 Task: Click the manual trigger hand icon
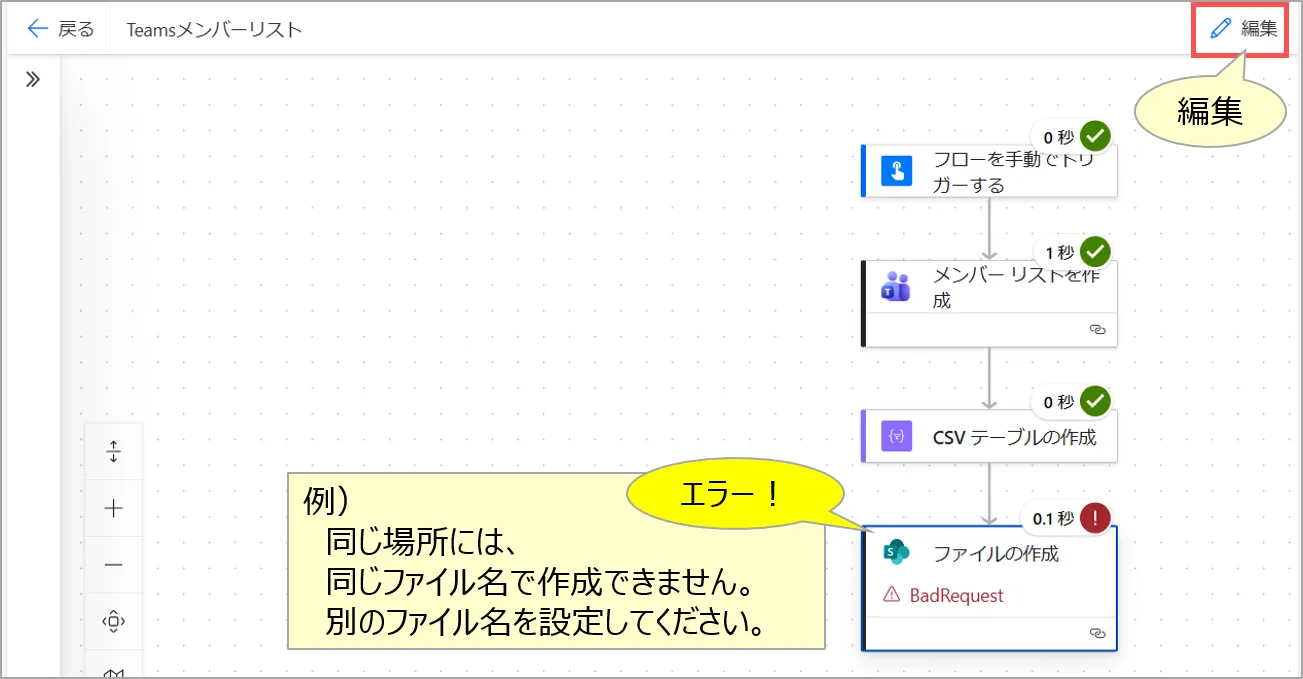point(896,171)
